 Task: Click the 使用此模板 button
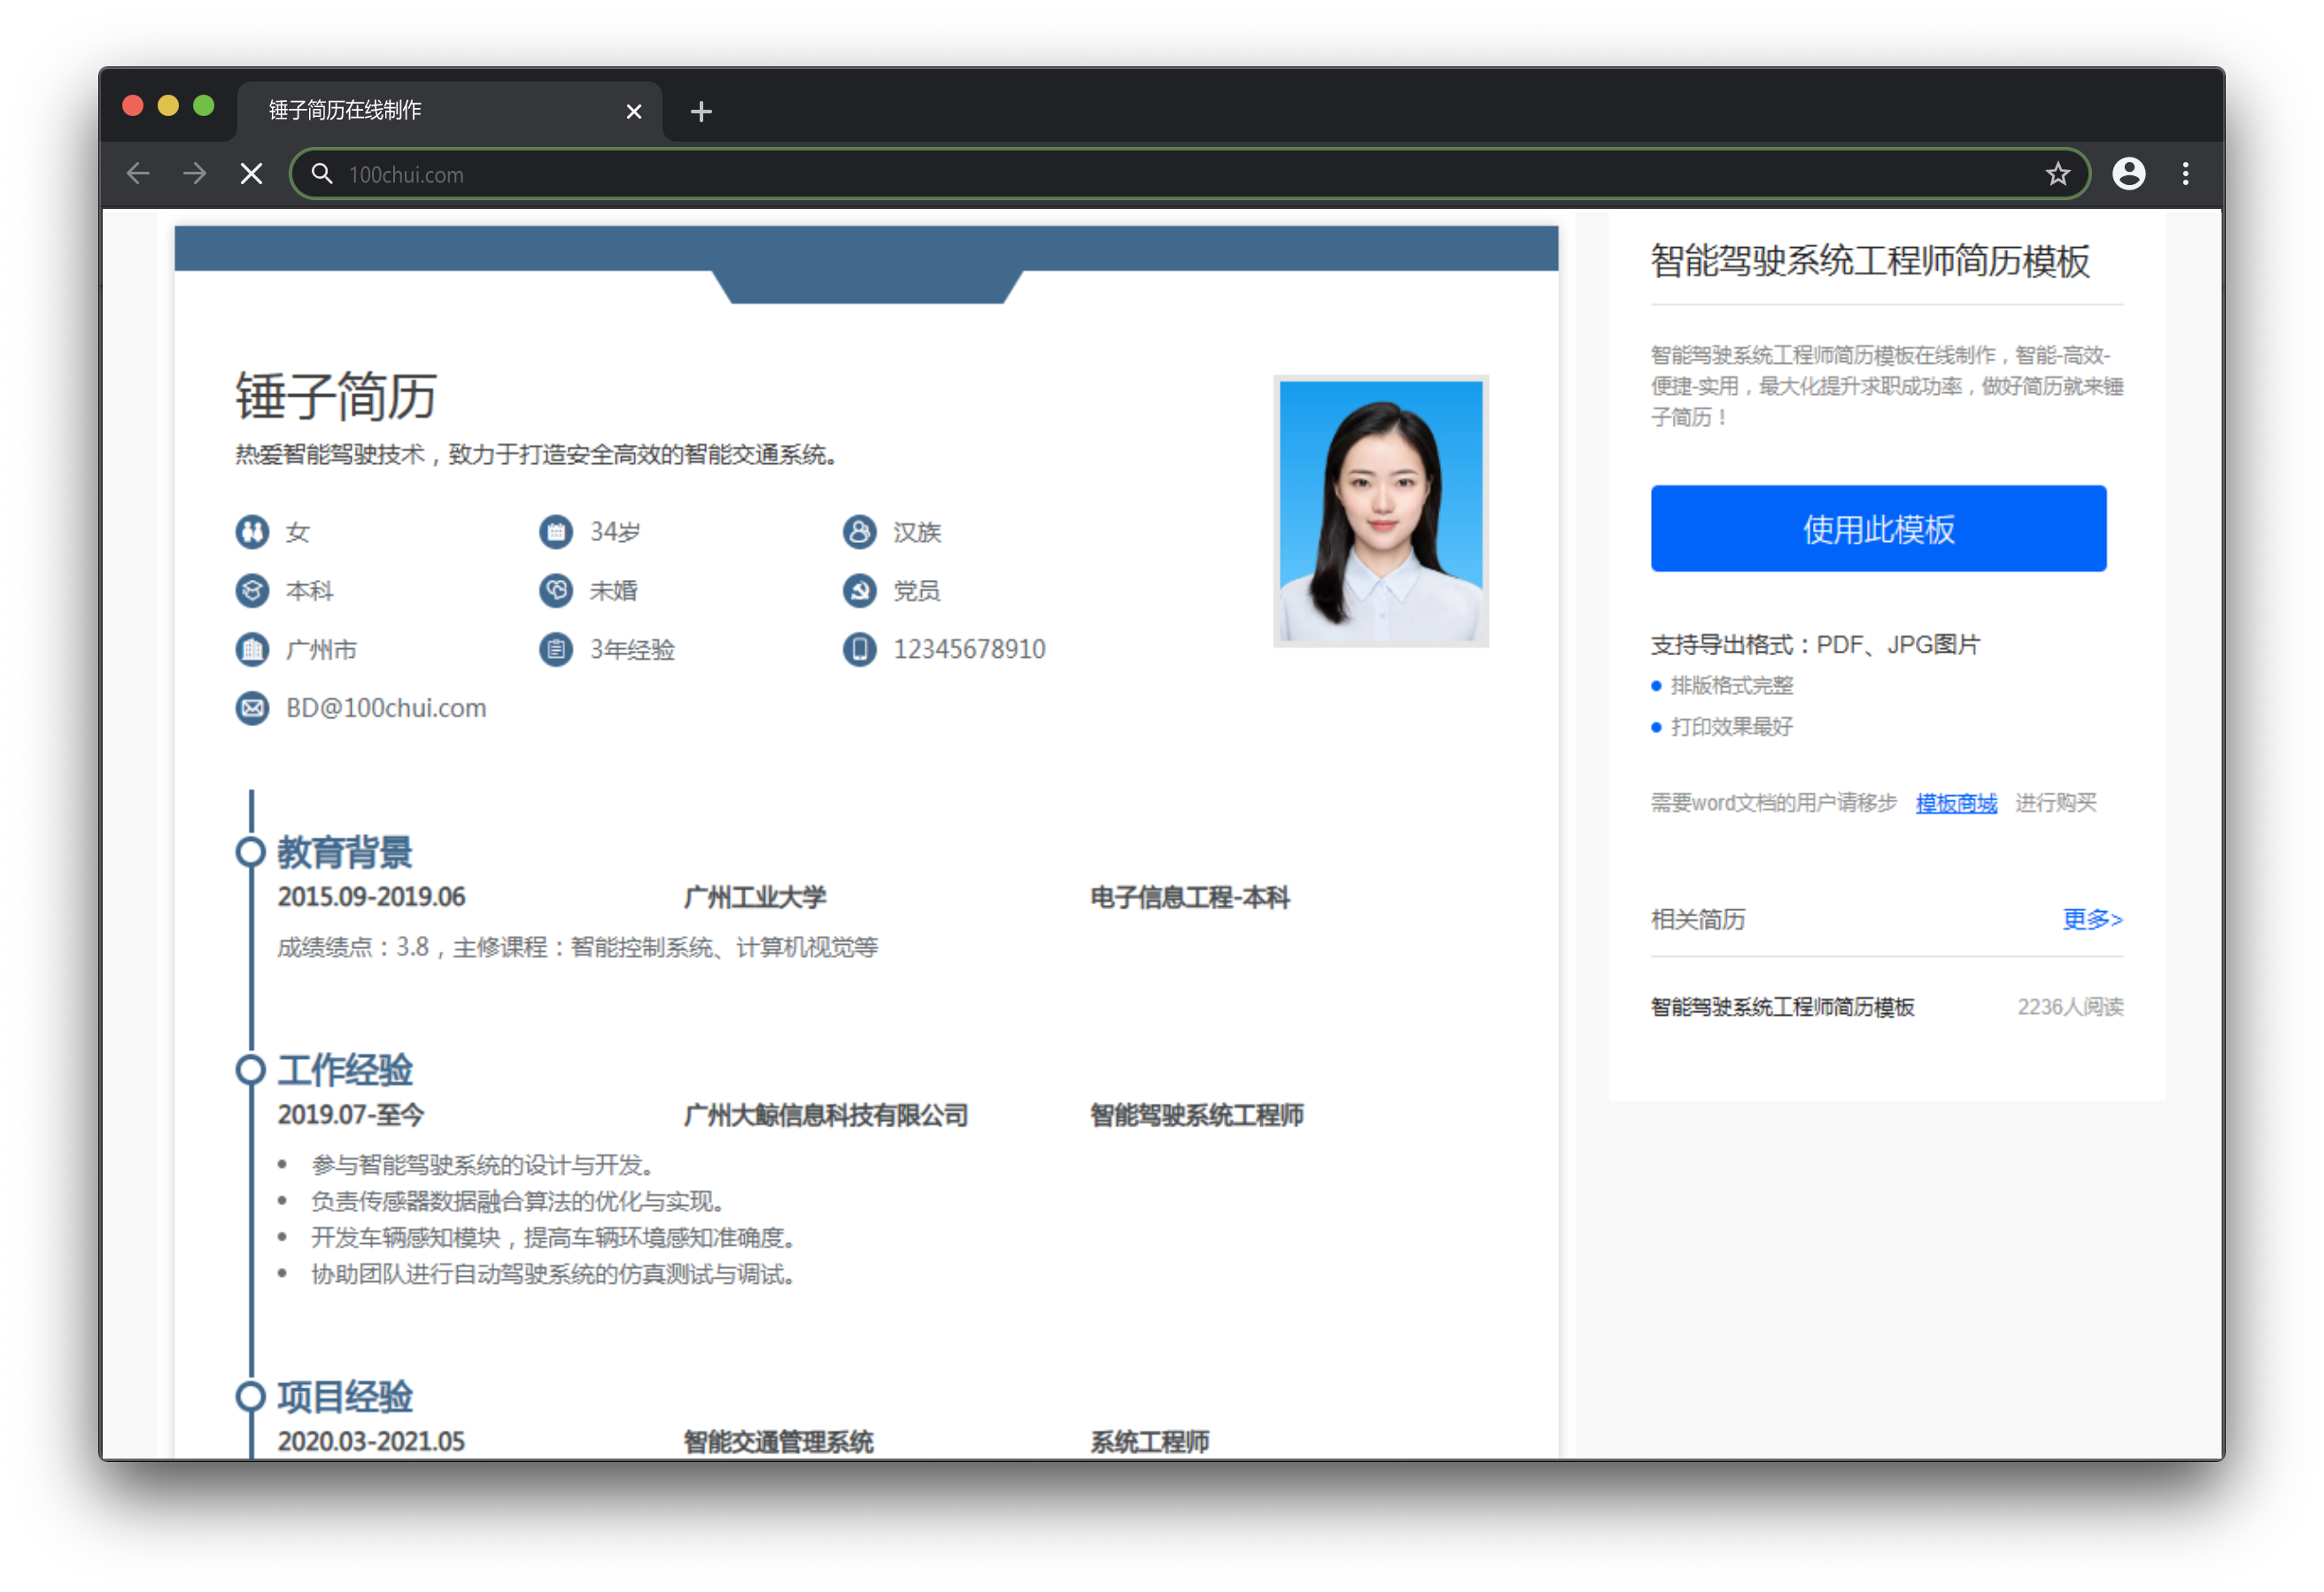(1878, 529)
